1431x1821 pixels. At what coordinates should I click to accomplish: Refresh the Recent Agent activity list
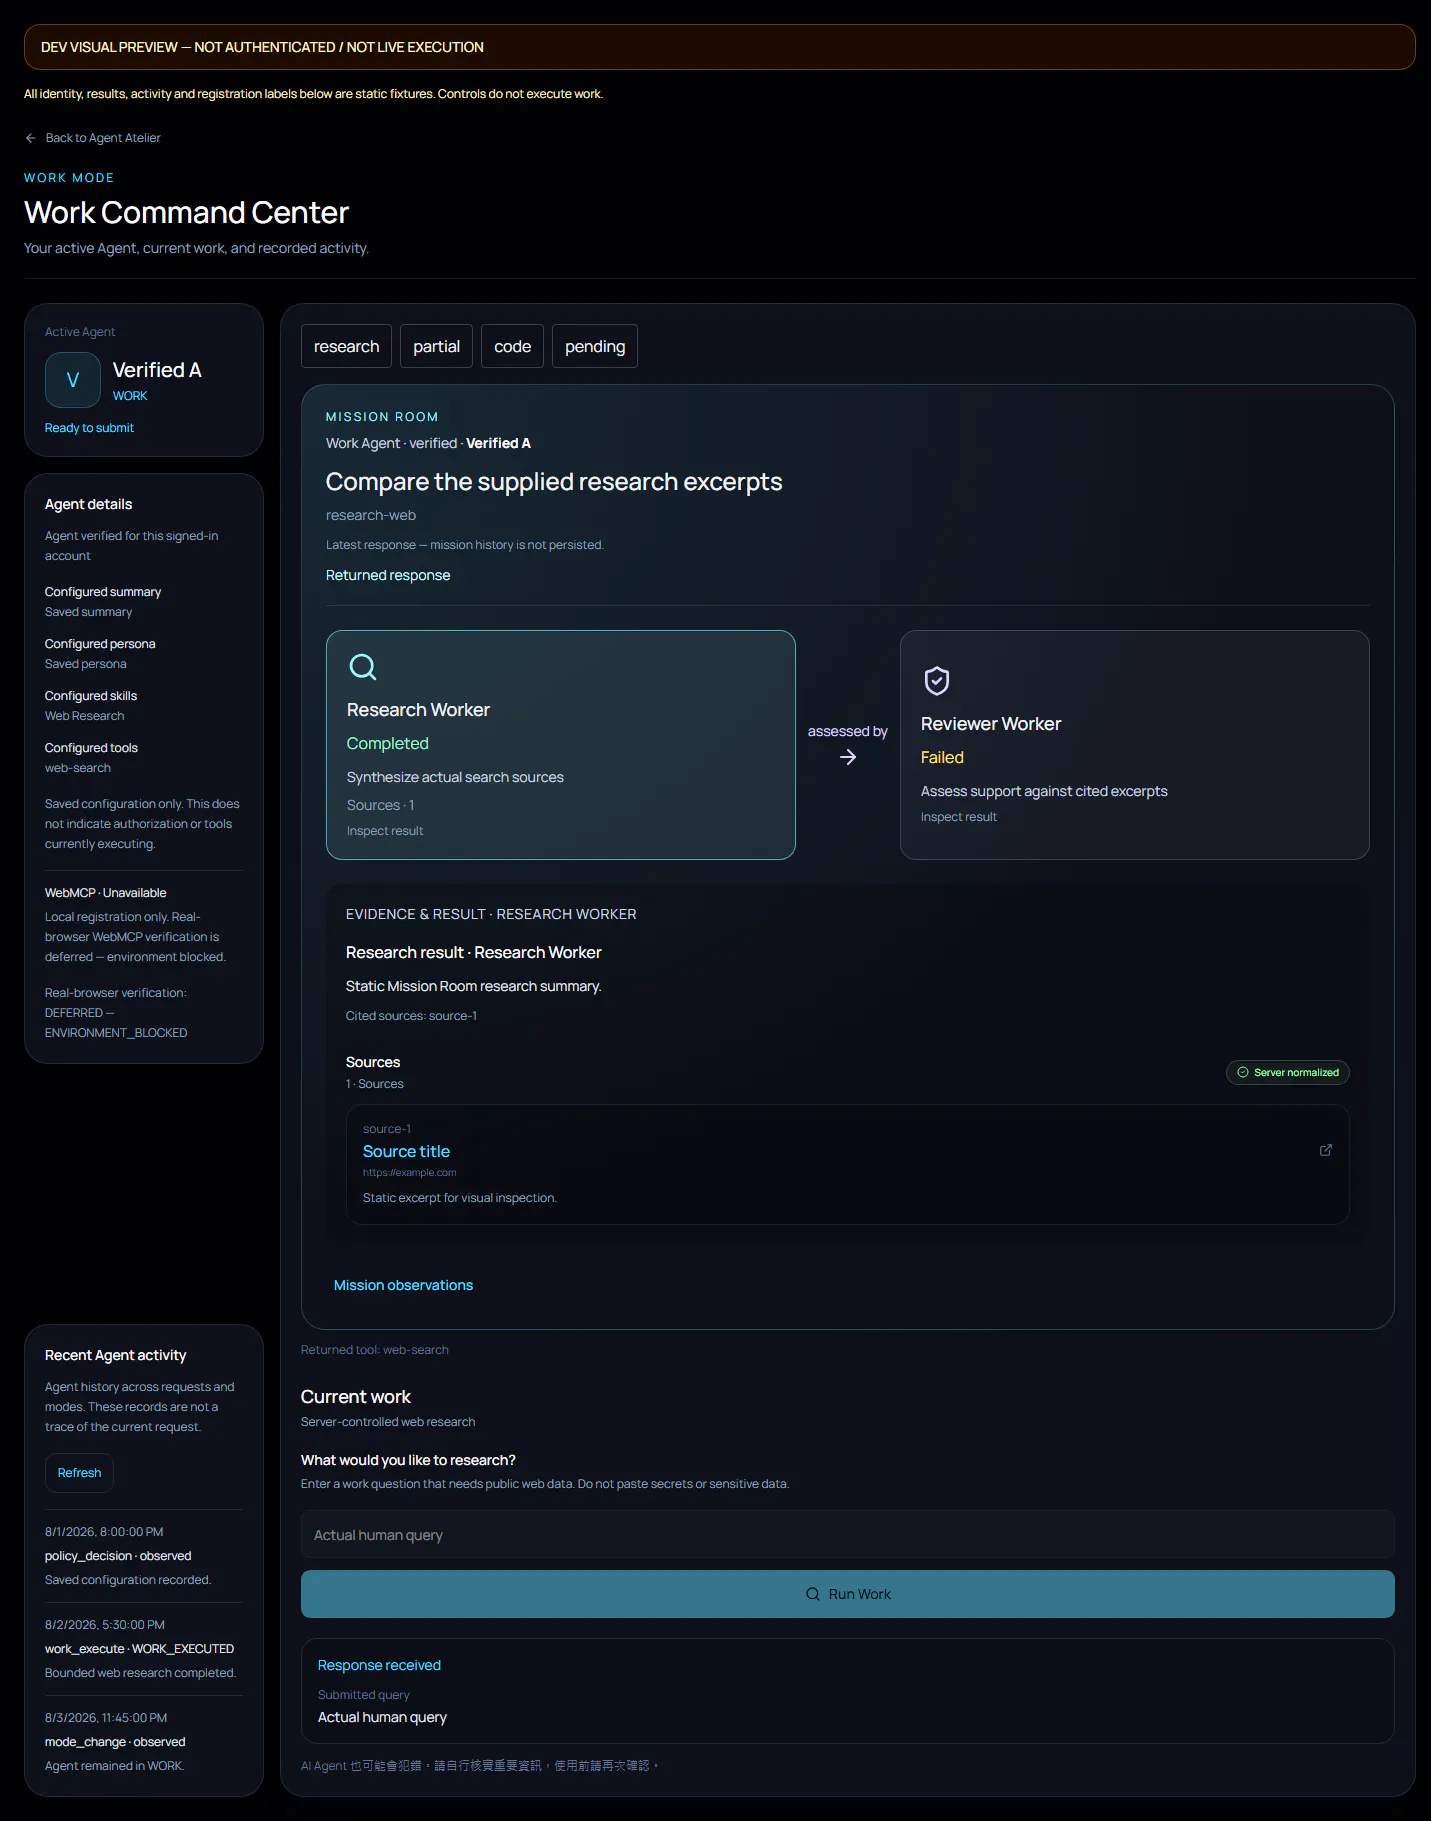click(x=80, y=1473)
